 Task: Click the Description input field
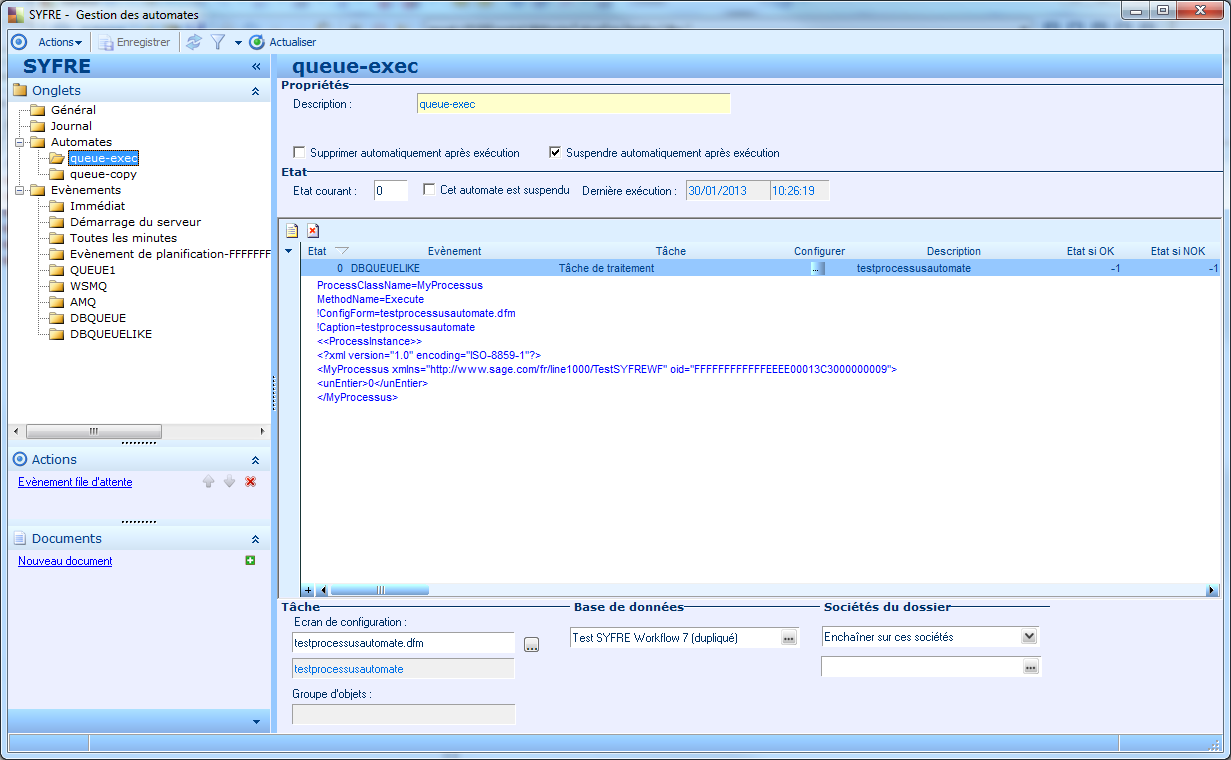574,104
